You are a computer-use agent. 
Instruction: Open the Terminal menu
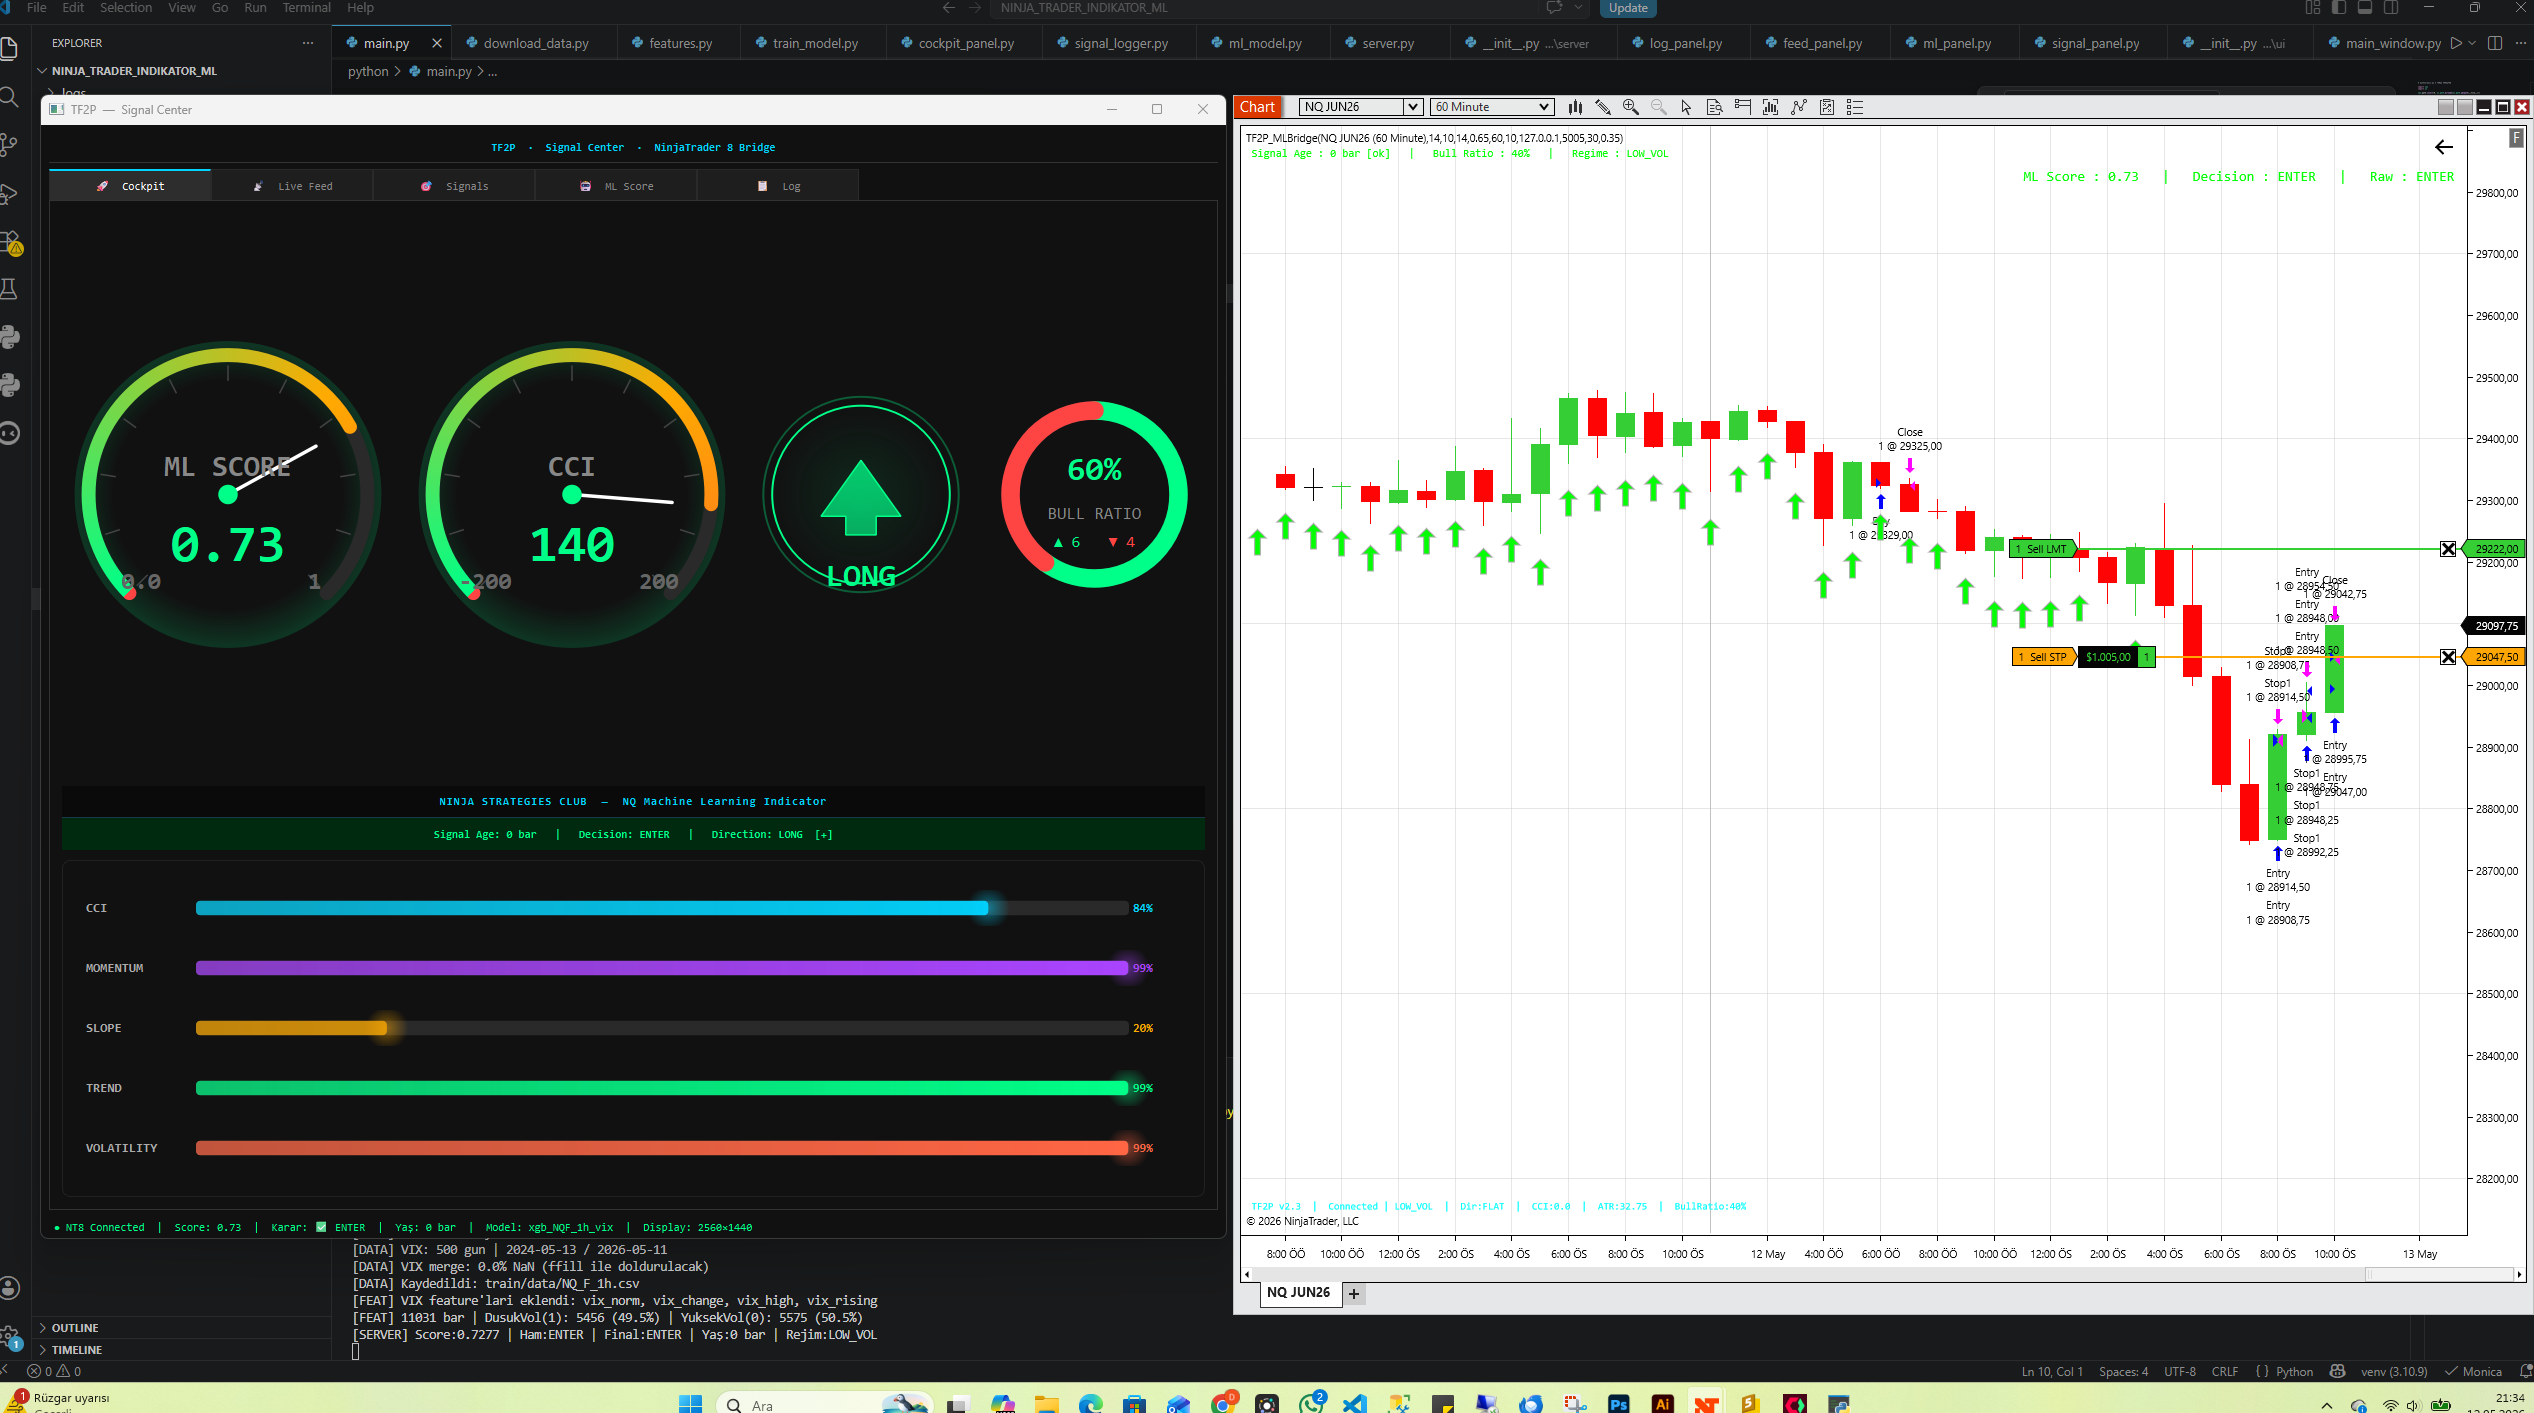click(306, 8)
